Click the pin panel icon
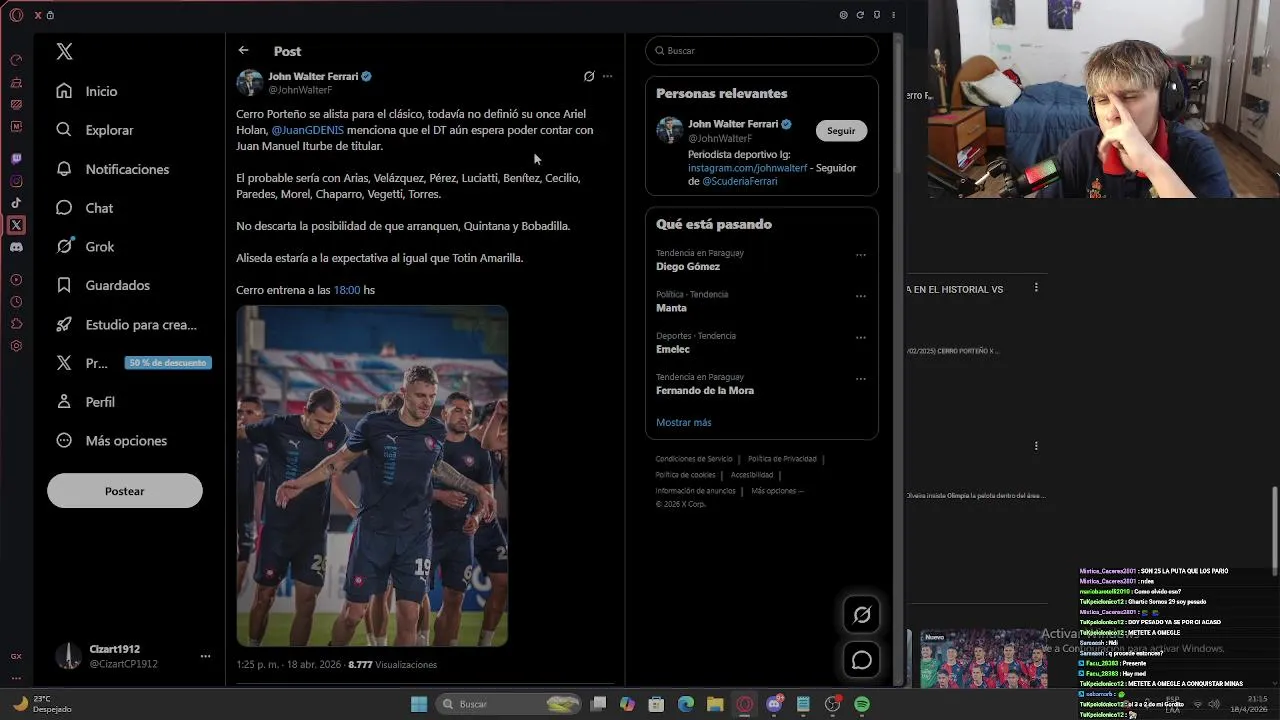This screenshot has height=720, width=1280. [x=877, y=15]
